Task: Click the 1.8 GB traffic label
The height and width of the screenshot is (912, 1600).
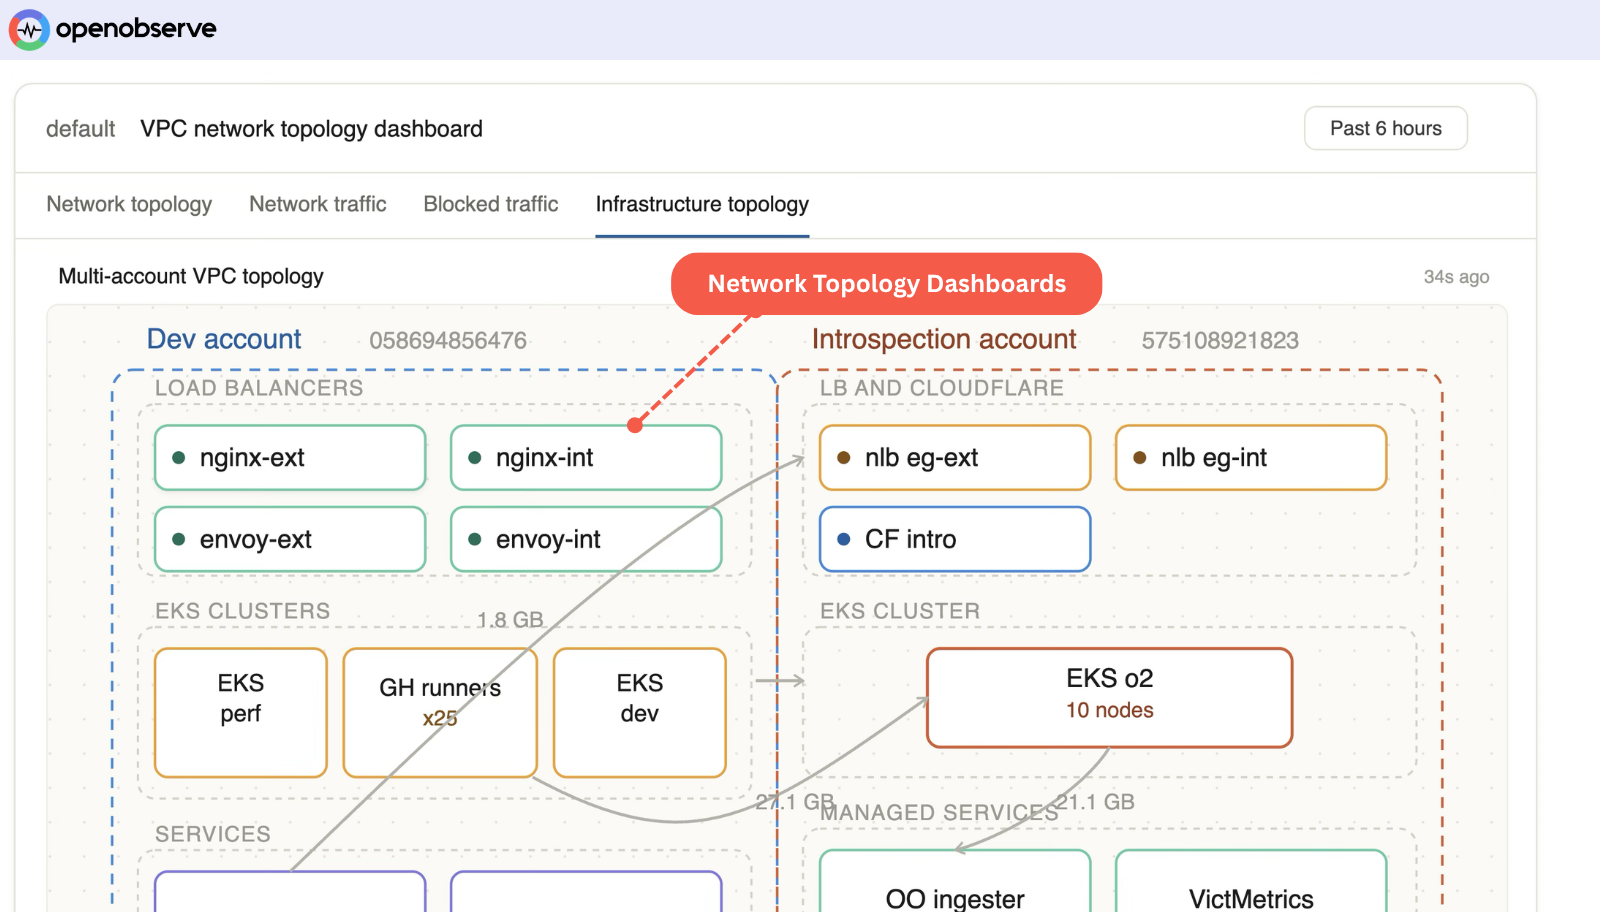Action: click(x=510, y=620)
